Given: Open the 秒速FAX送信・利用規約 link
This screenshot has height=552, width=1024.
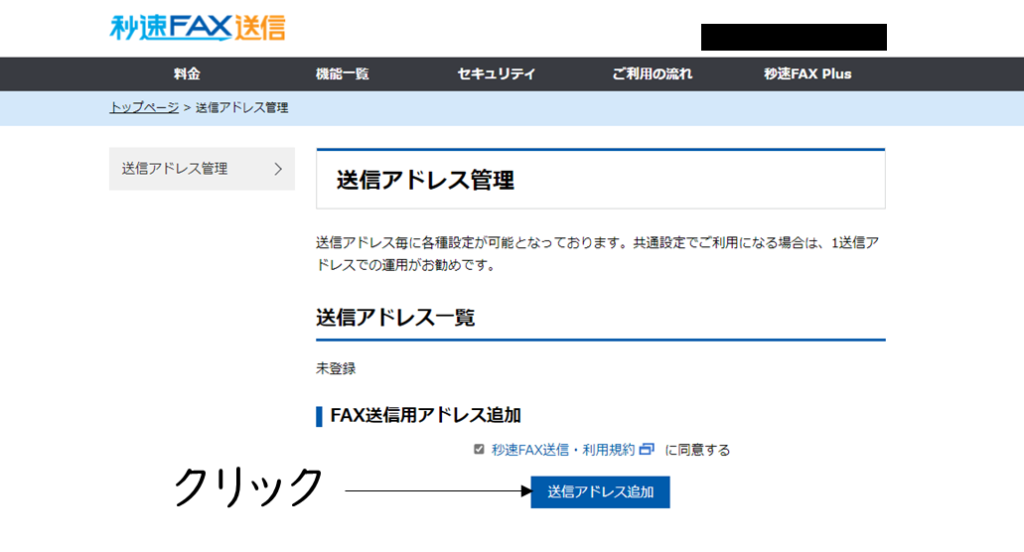Looking at the screenshot, I should coord(563,450).
